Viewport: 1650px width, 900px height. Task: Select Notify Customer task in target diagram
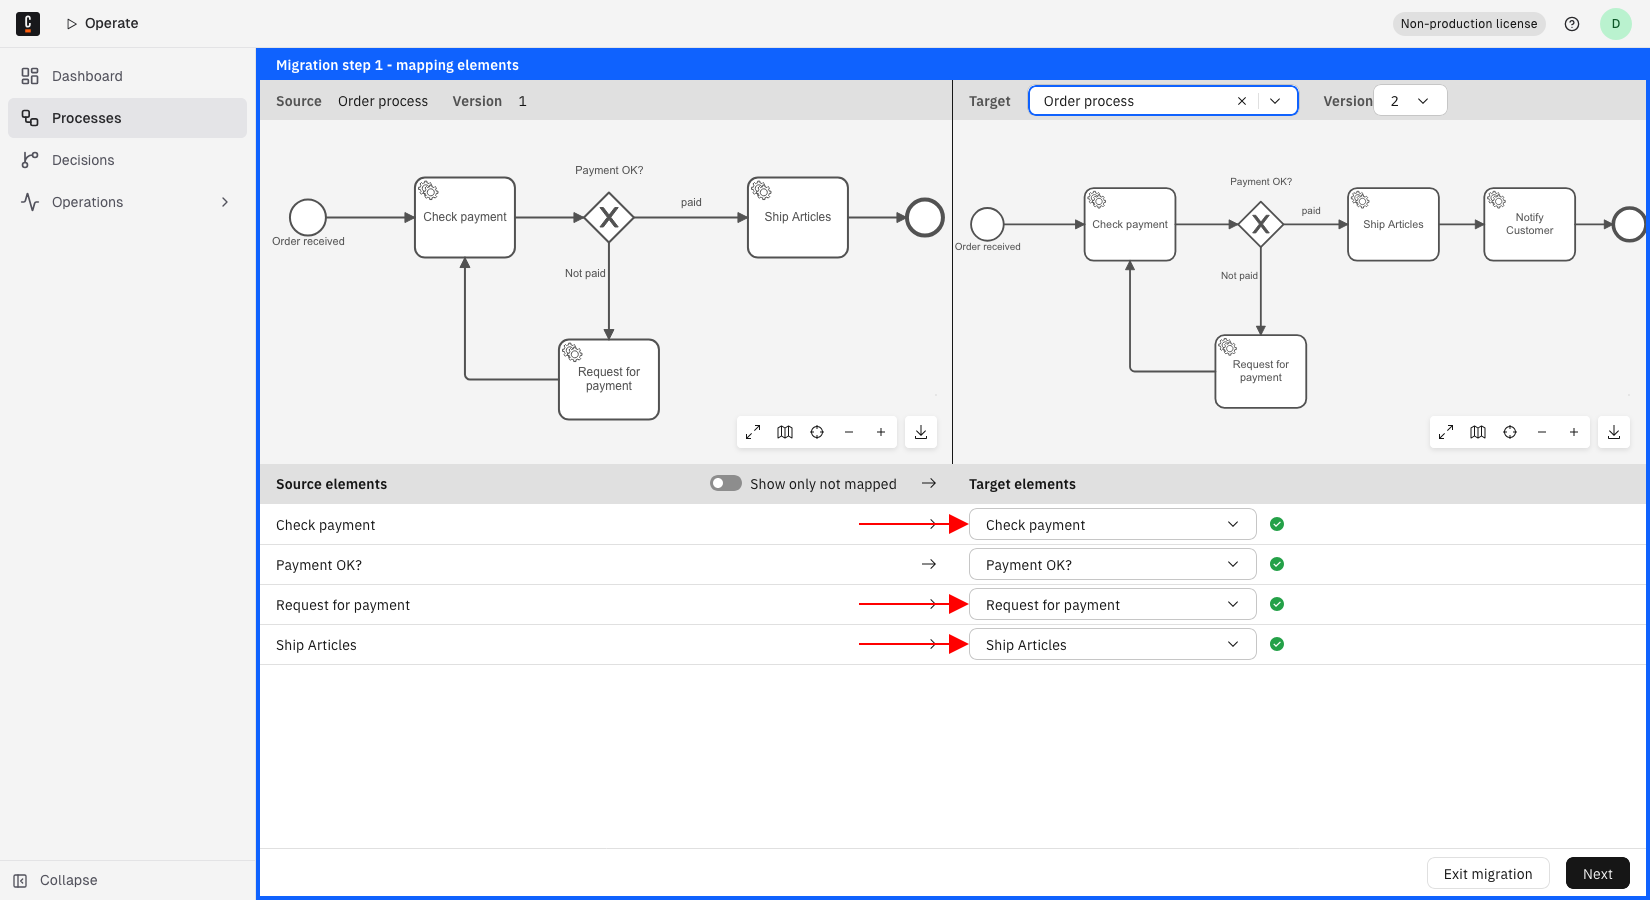tap(1529, 224)
